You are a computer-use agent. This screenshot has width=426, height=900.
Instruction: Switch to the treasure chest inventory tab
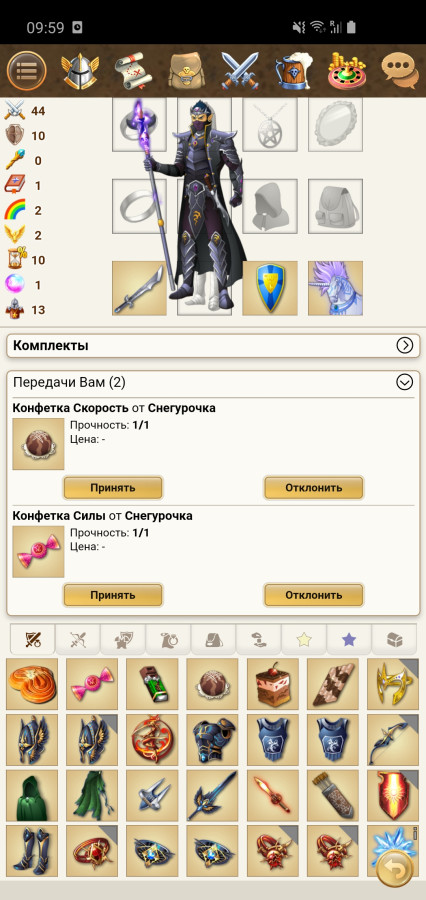point(394,639)
